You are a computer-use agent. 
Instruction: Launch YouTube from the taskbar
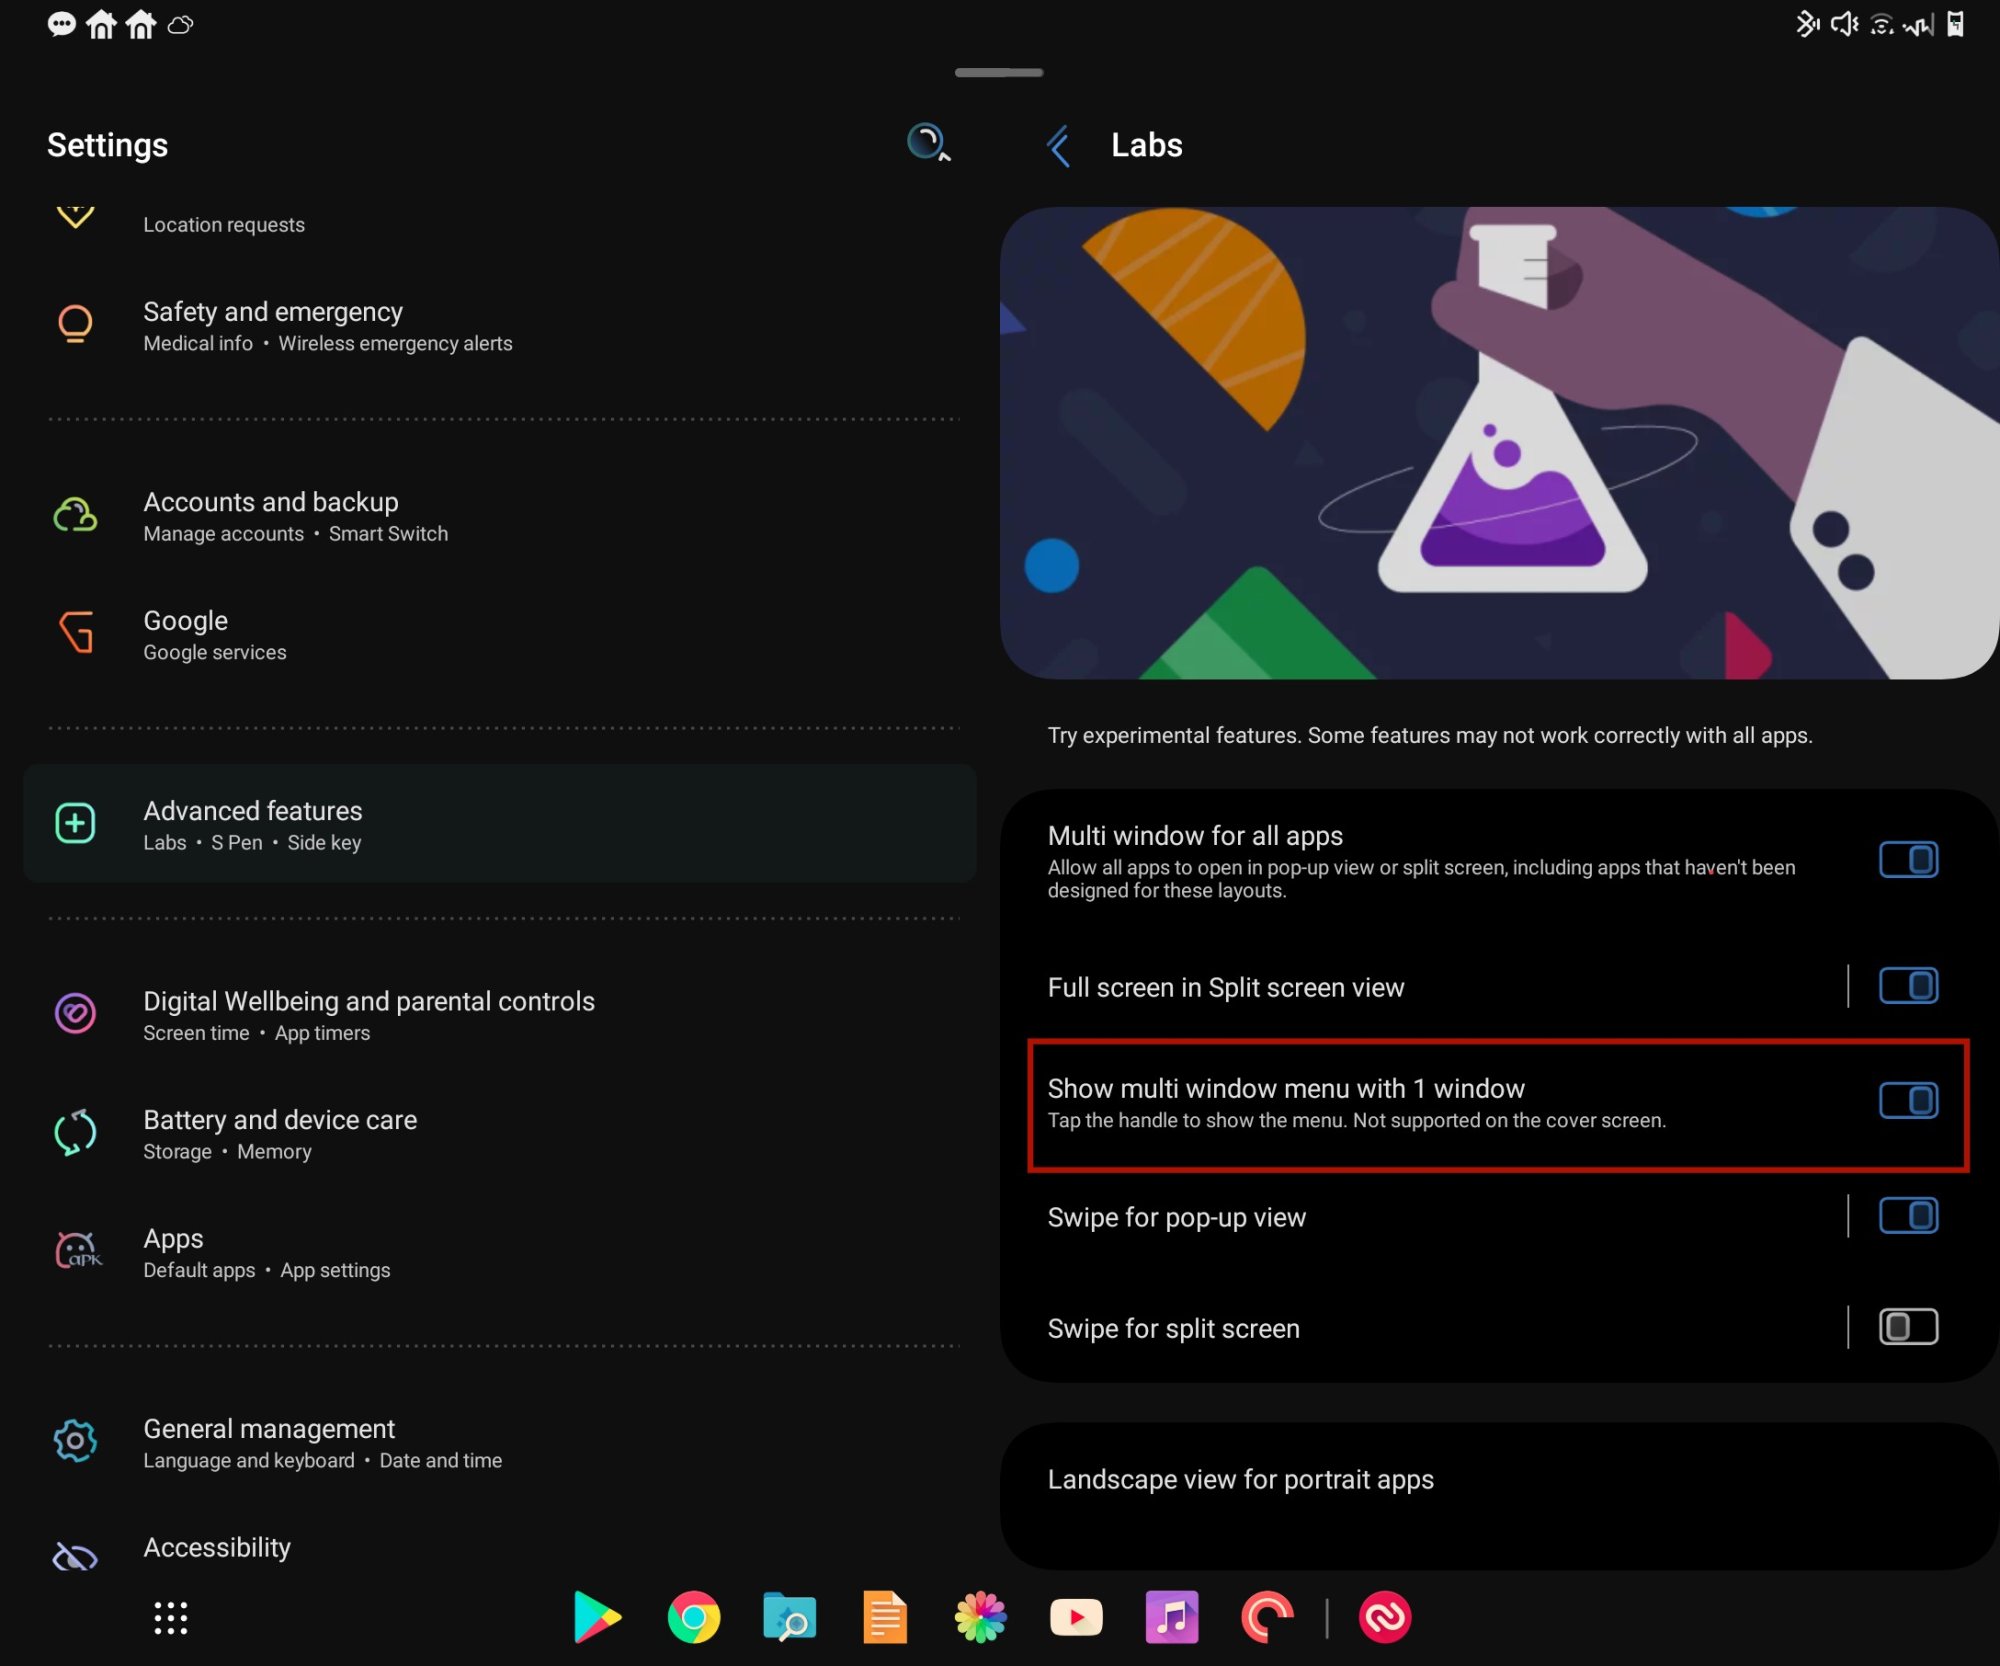1076,1617
